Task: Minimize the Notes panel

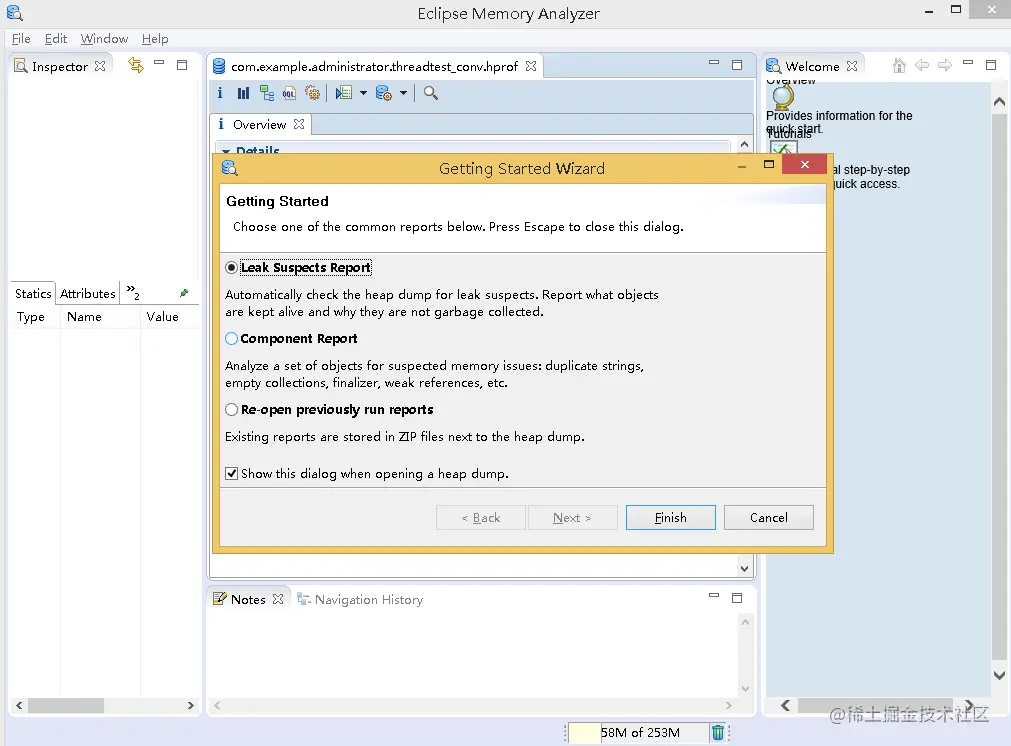Action: pos(714,596)
